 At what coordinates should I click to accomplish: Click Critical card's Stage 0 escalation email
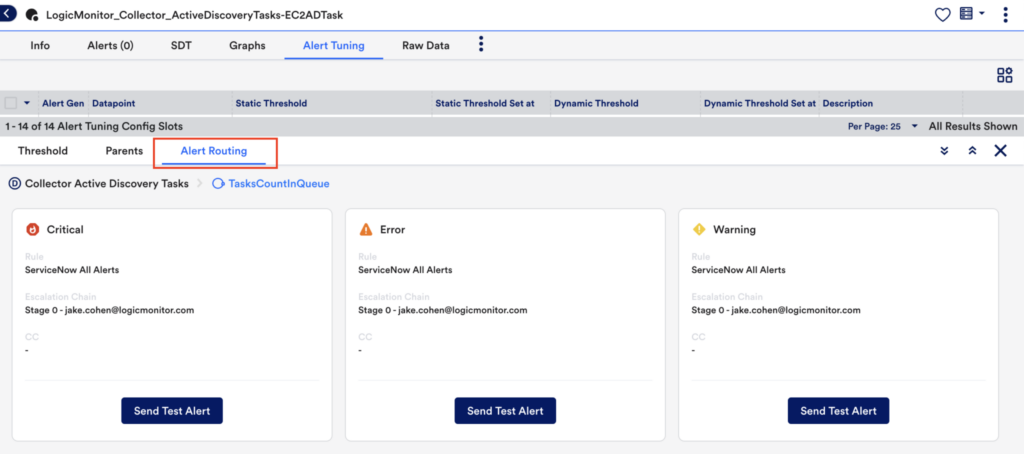tap(110, 310)
